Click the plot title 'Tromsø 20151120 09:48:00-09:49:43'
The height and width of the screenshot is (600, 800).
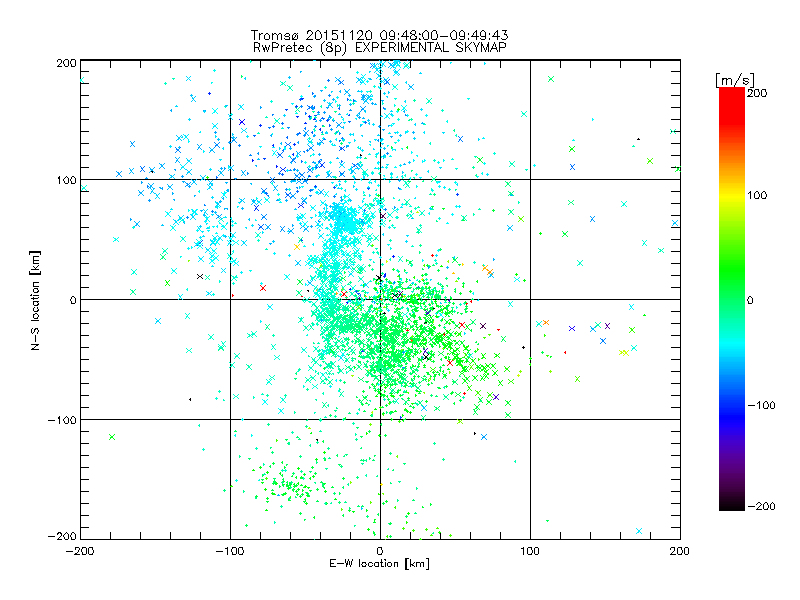click(379, 35)
